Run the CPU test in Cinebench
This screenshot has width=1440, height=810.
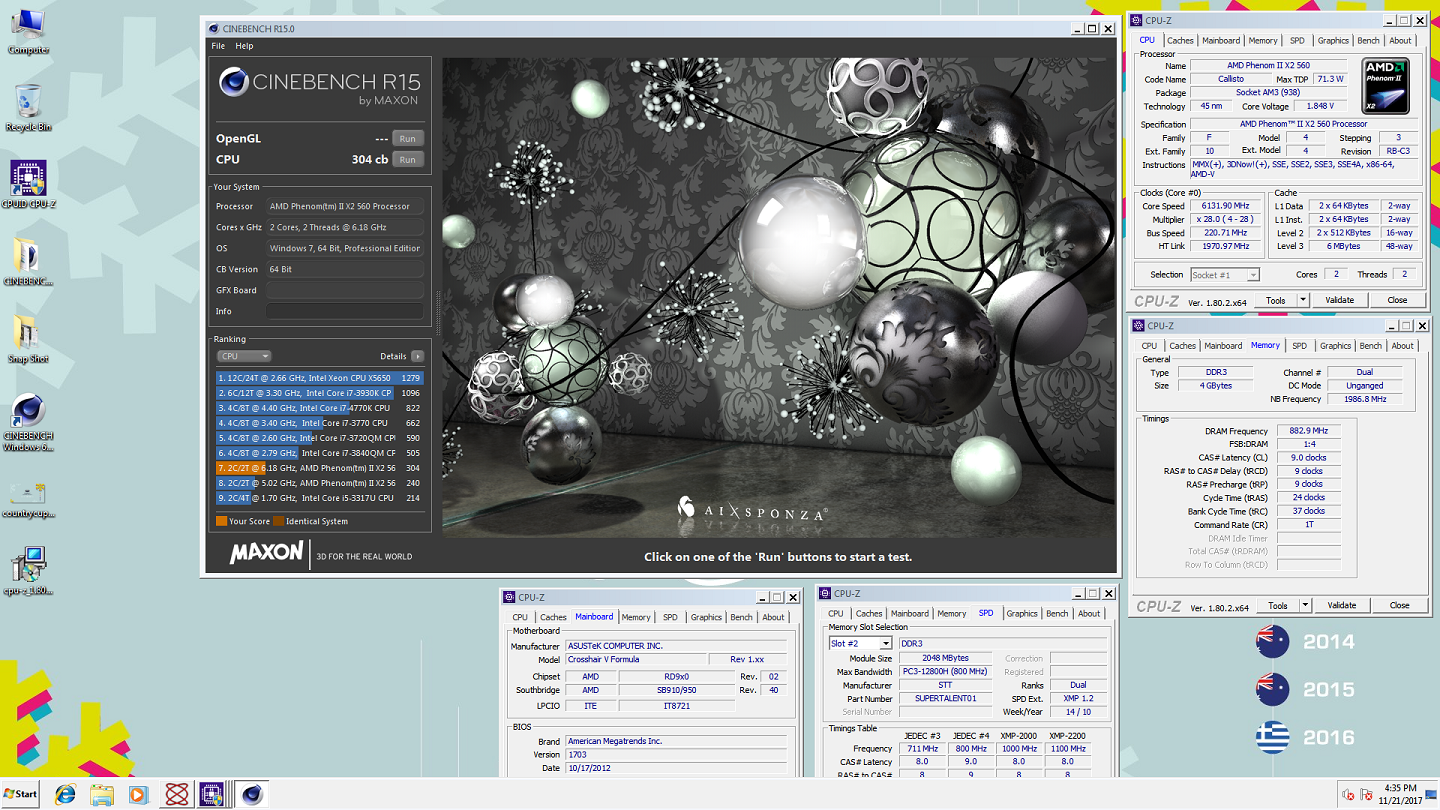(407, 159)
